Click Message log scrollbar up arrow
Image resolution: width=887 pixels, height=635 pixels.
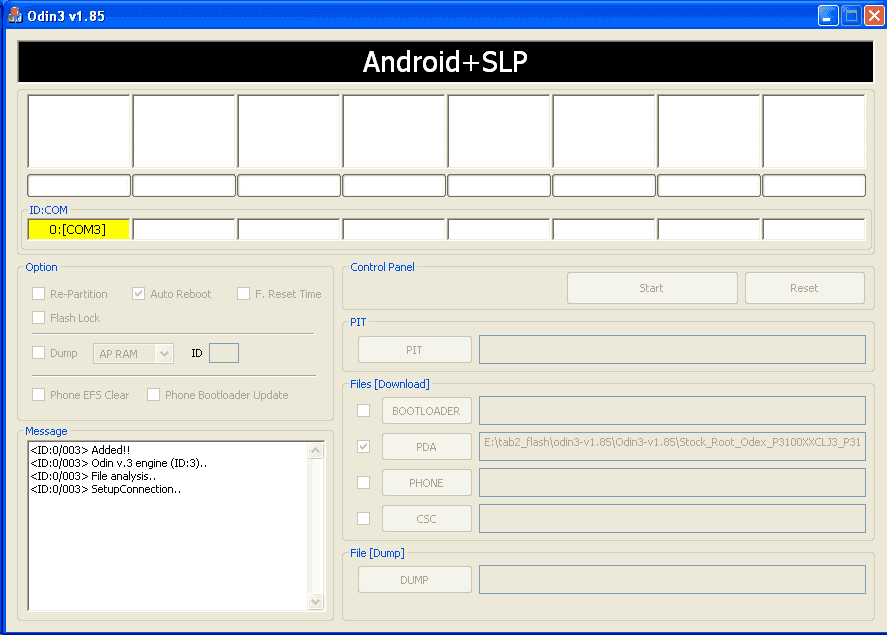pos(316,451)
